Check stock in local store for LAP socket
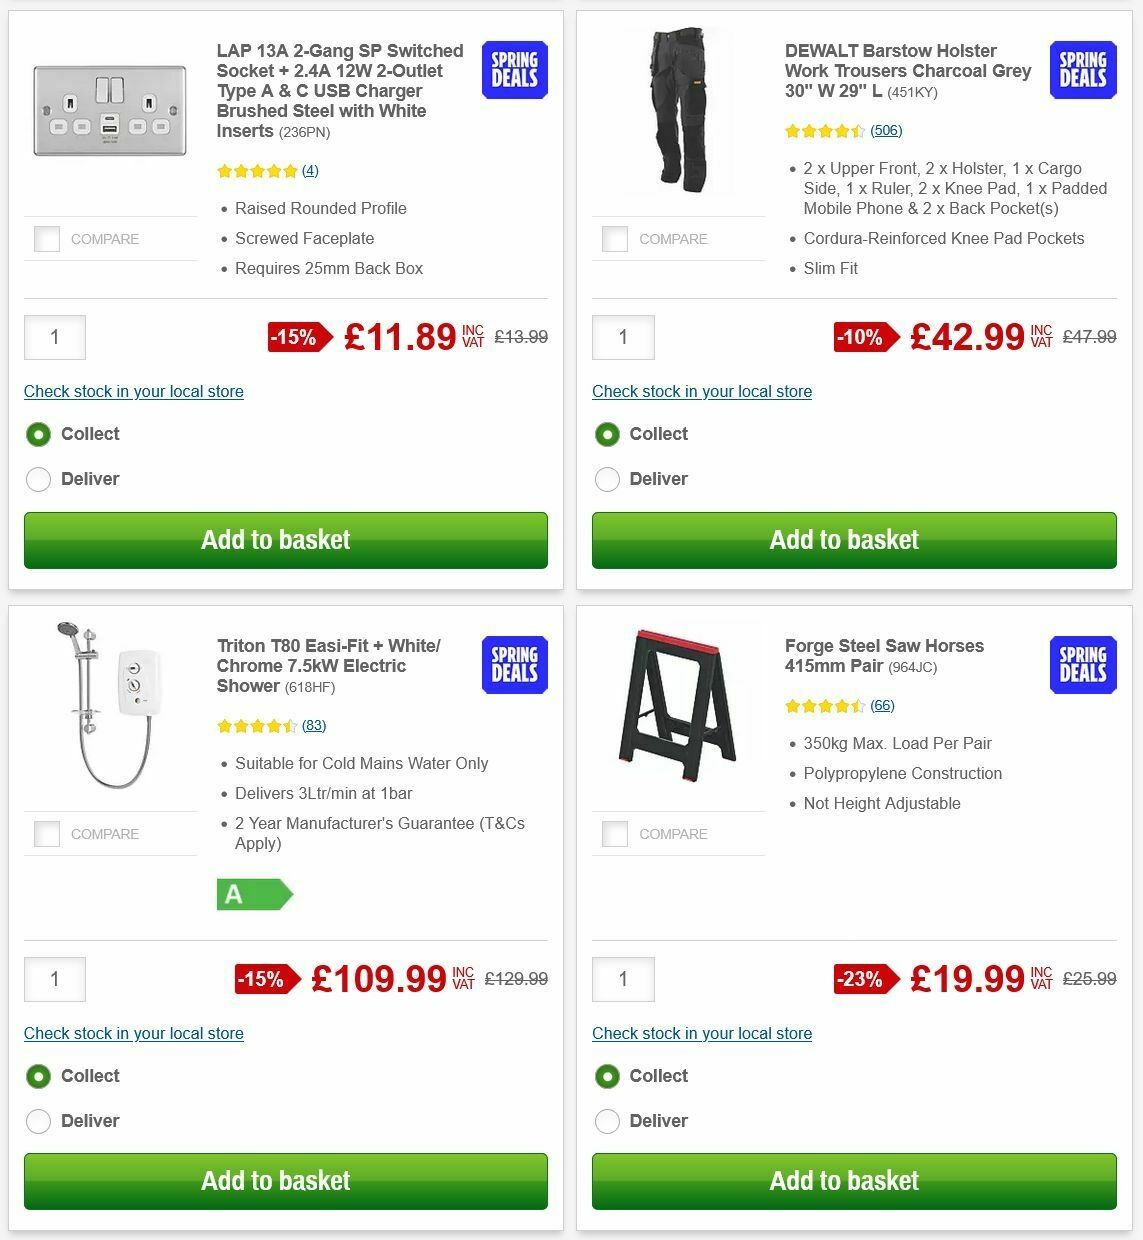1143x1240 pixels. tap(133, 392)
